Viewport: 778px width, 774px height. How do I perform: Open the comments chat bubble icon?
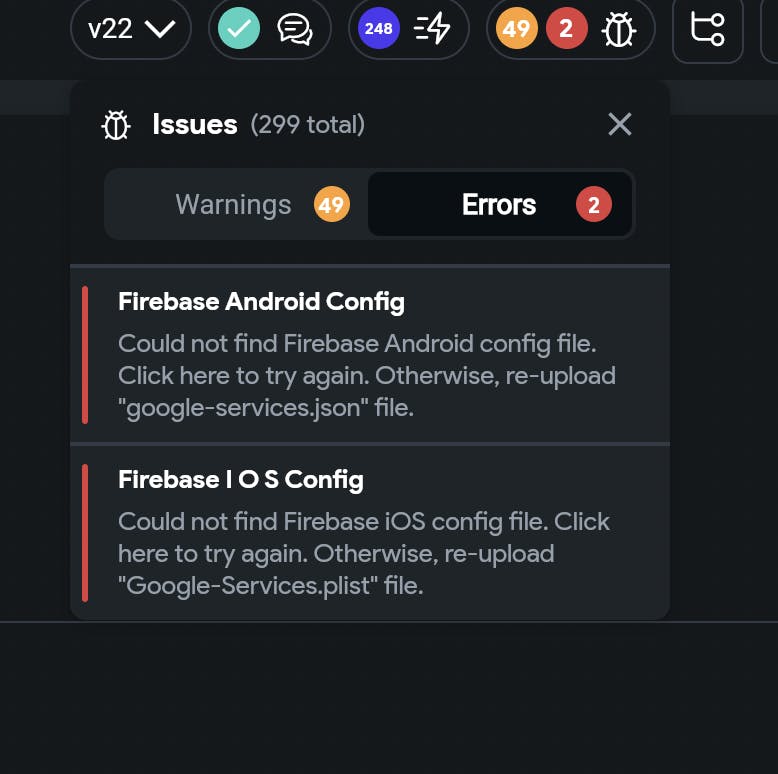pyautogui.click(x=295, y=29)
